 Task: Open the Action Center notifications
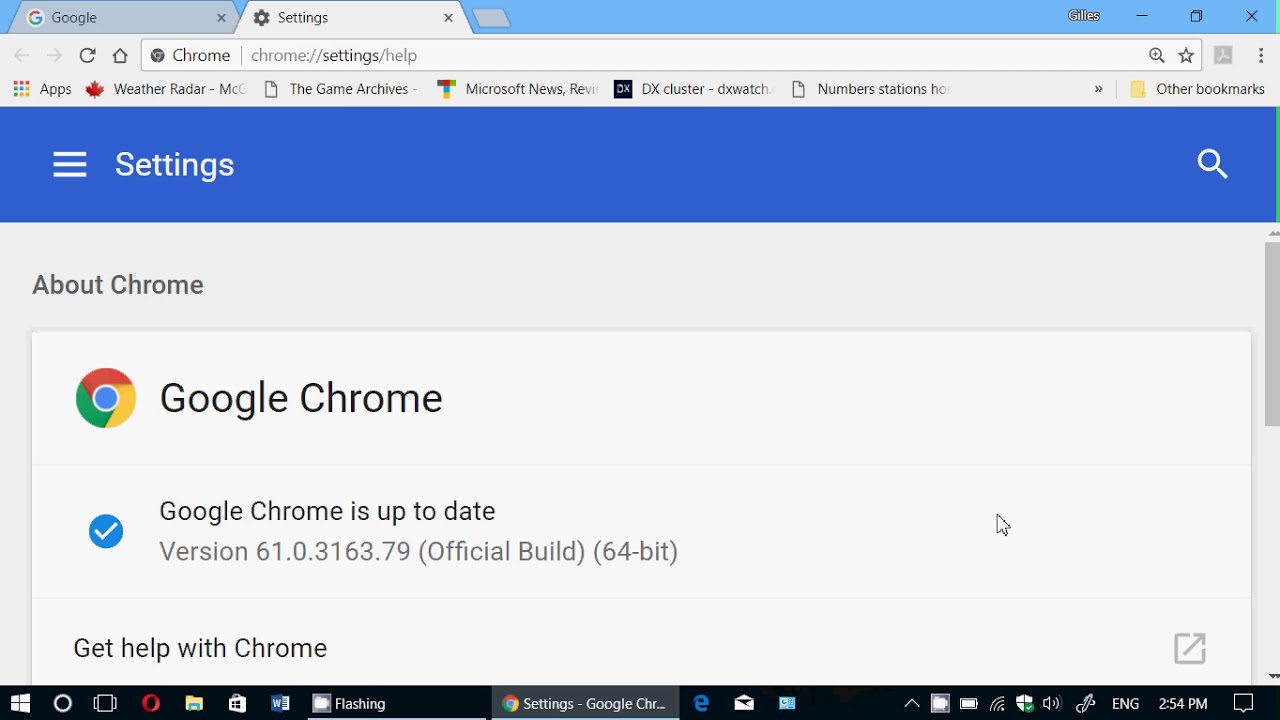point(1243,704)
